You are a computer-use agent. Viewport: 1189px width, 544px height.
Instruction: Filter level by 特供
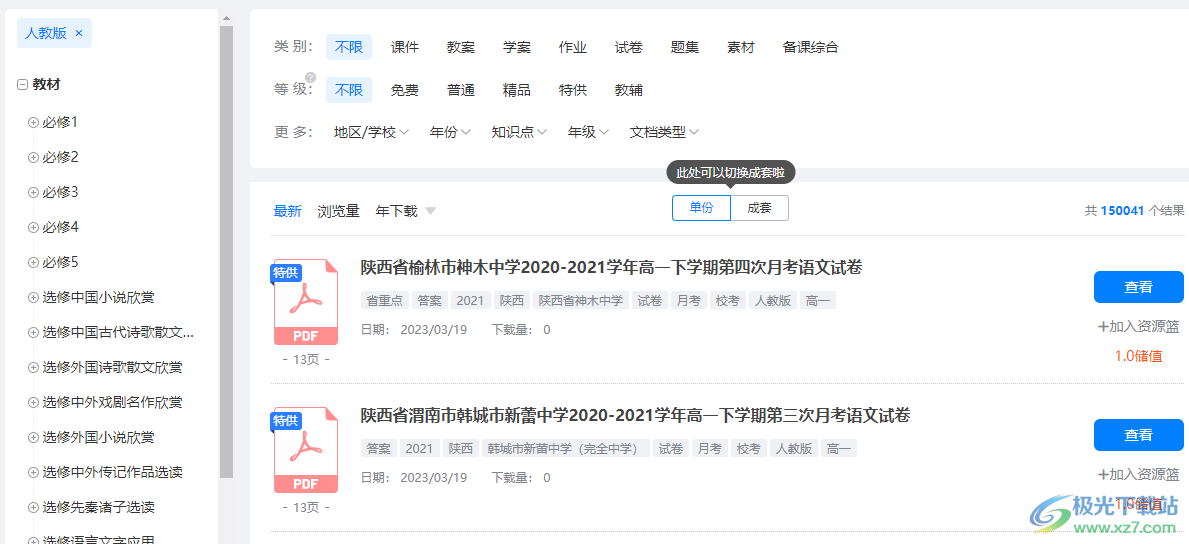(573, 90)
